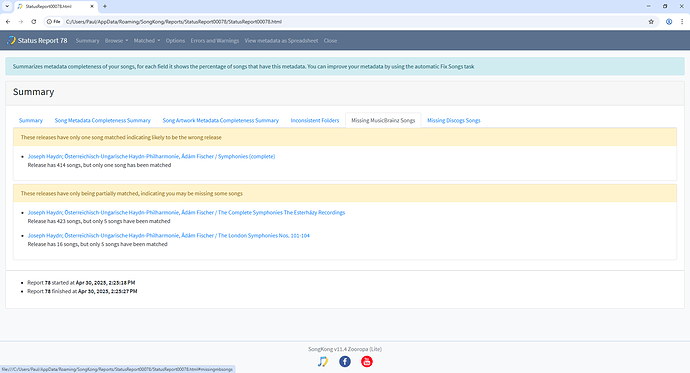
Task: Click View metadata as Spreadsheet
Action: 281,40
